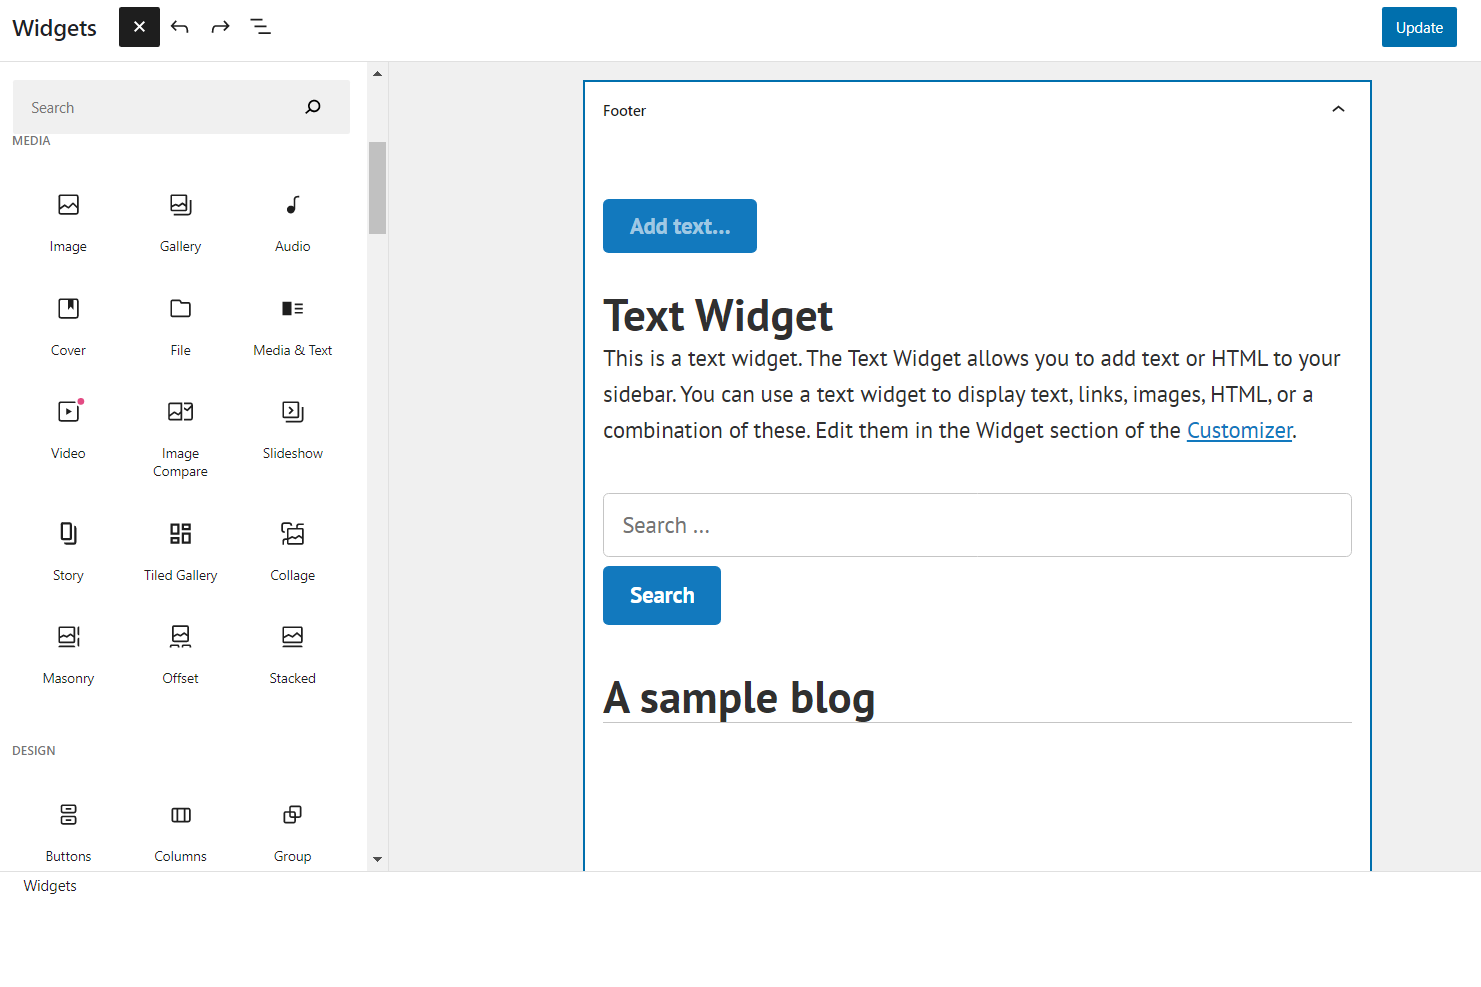
Task: Insert a Cover block
Action: pyautogui.click(x=68, y=327)
